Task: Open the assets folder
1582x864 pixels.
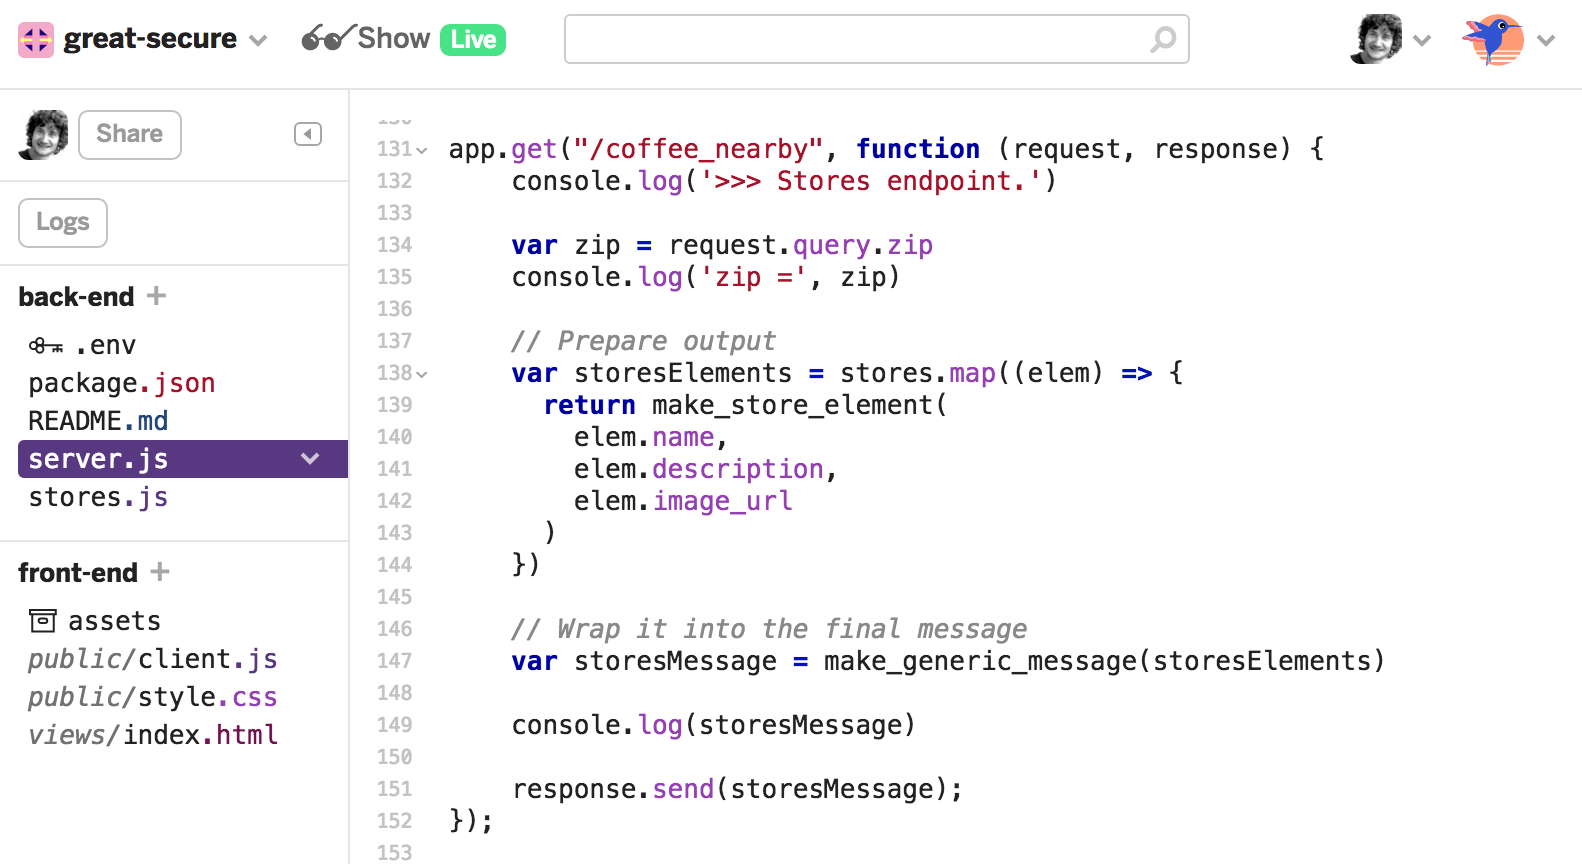Action: (x=114, y=621)
